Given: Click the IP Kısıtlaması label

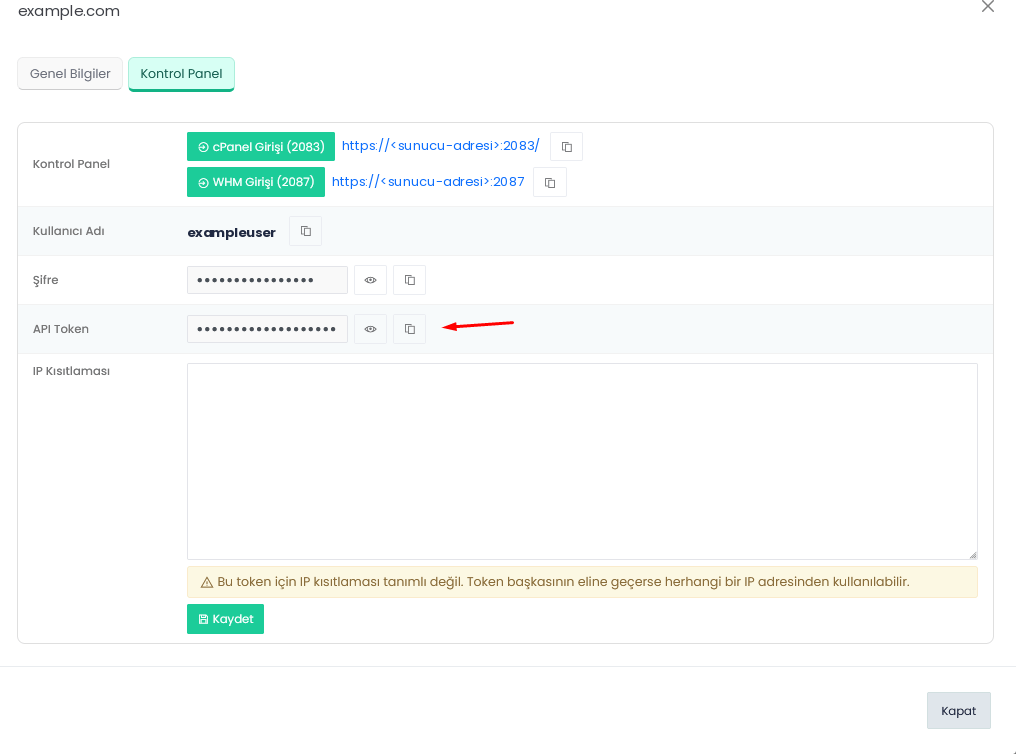Looking at the screenshot, I should [x=71, y=371].
